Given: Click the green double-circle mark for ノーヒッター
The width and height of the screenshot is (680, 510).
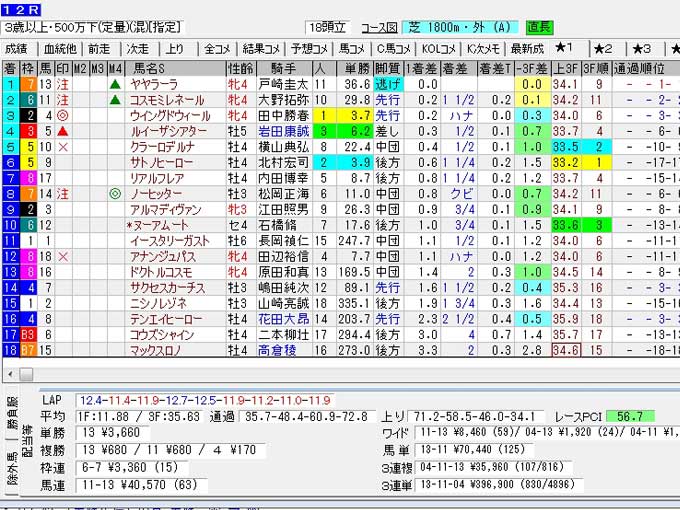Looking at the screenshot, I should [116, 192].
